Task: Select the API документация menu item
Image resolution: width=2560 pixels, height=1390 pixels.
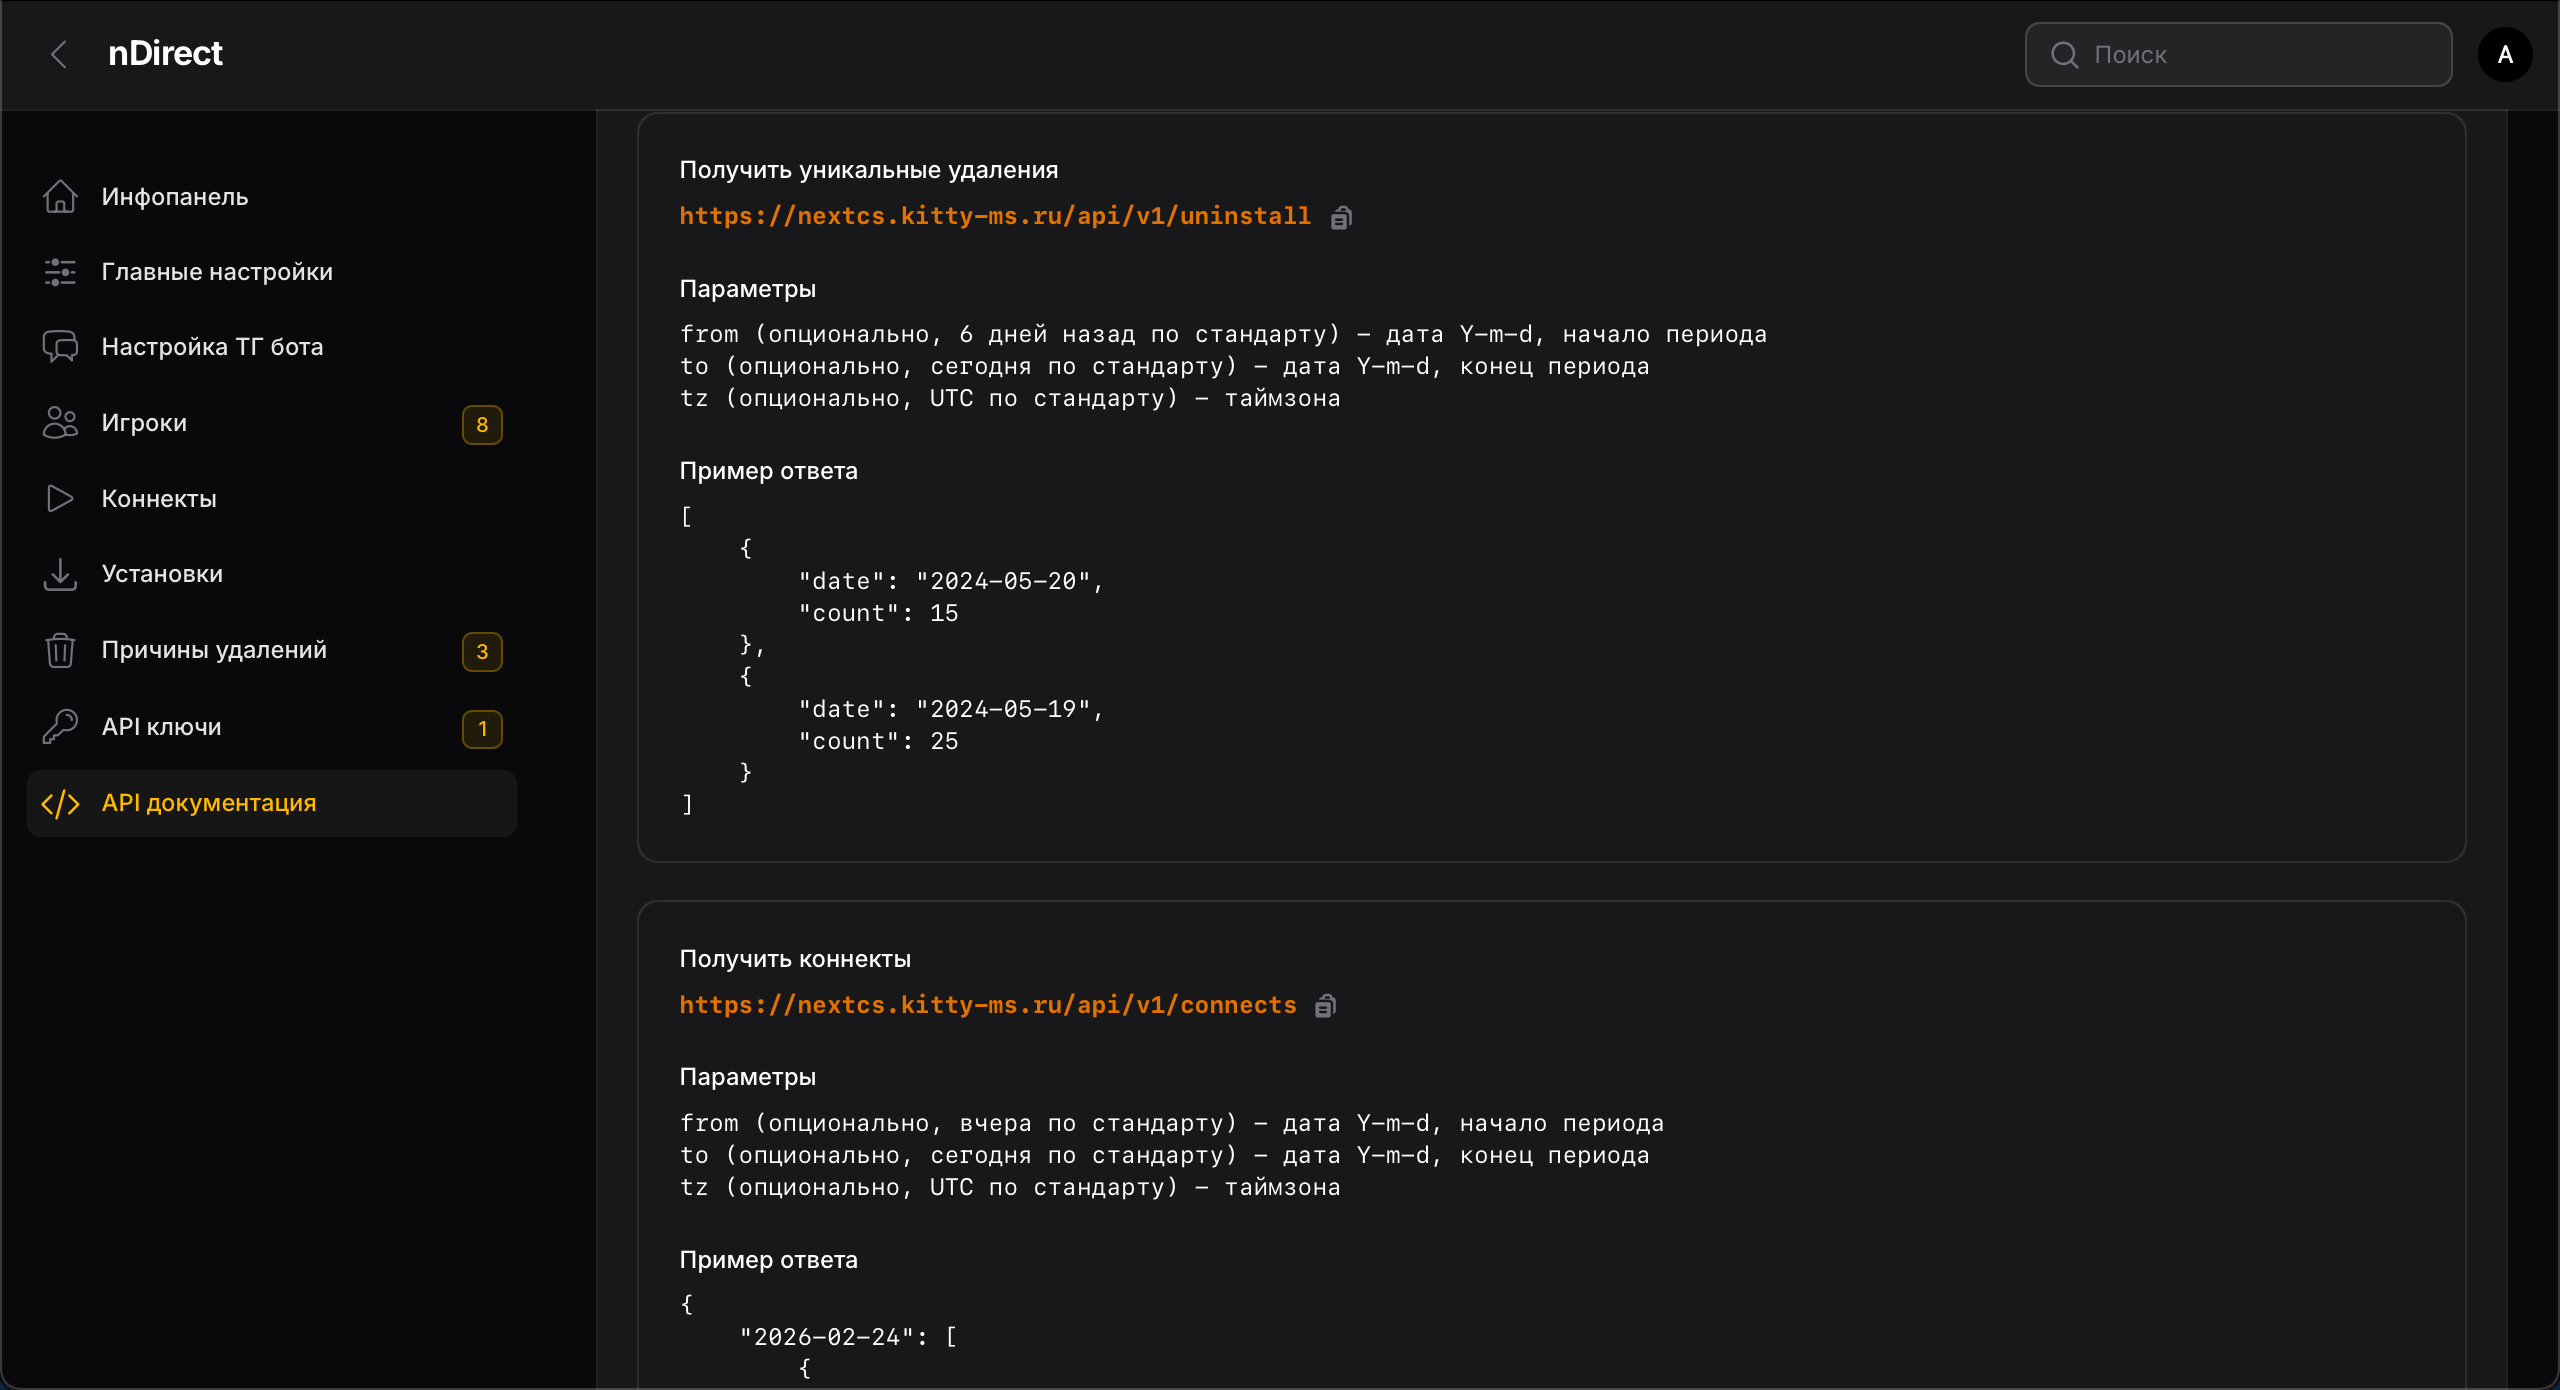Action: point(208,803)
